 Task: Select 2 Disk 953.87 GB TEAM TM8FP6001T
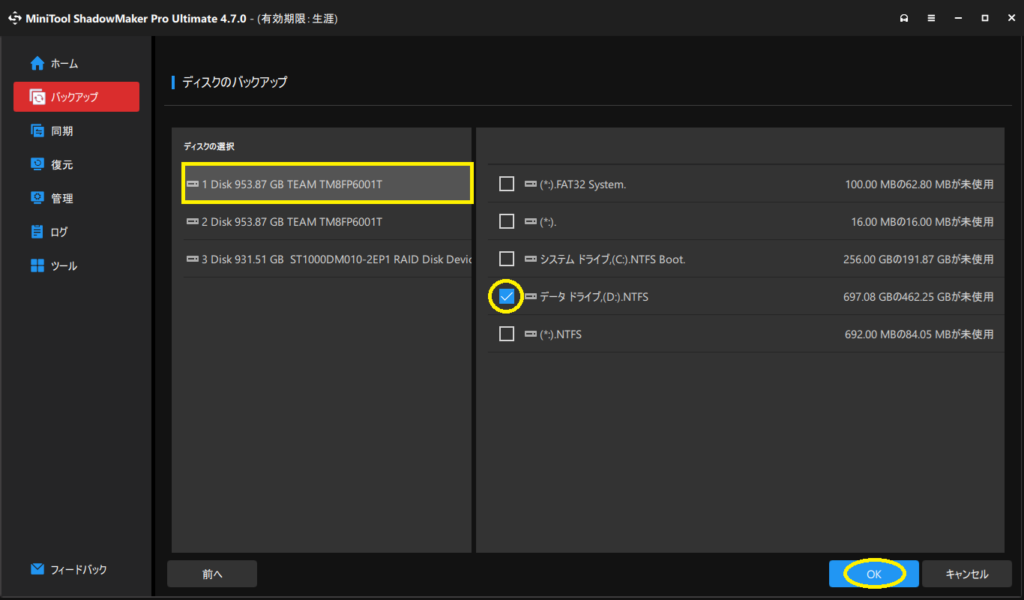click(327, 221)
